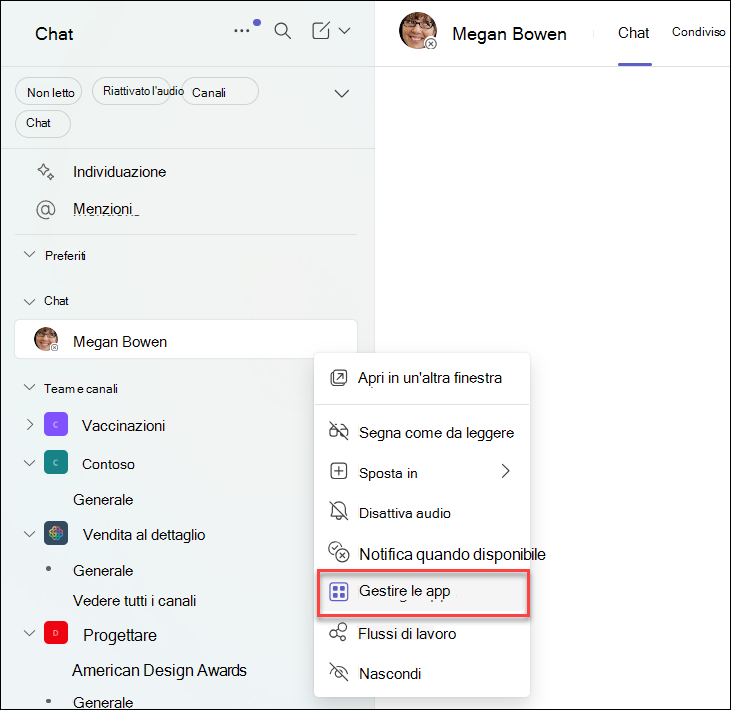Select Apri in un'altra finestra
The width and height of the screenshot is (731, 710).
[x=422, y=378]
